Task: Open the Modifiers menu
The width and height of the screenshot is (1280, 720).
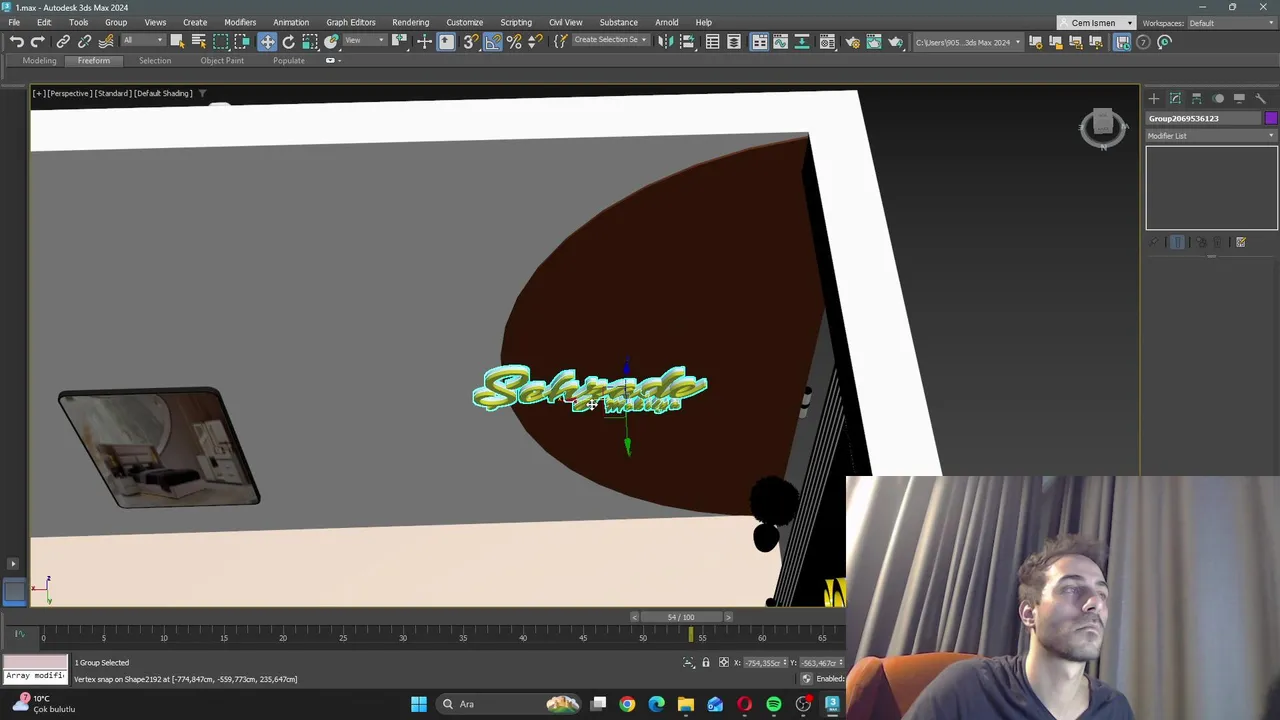Action: tap(240, 22)
